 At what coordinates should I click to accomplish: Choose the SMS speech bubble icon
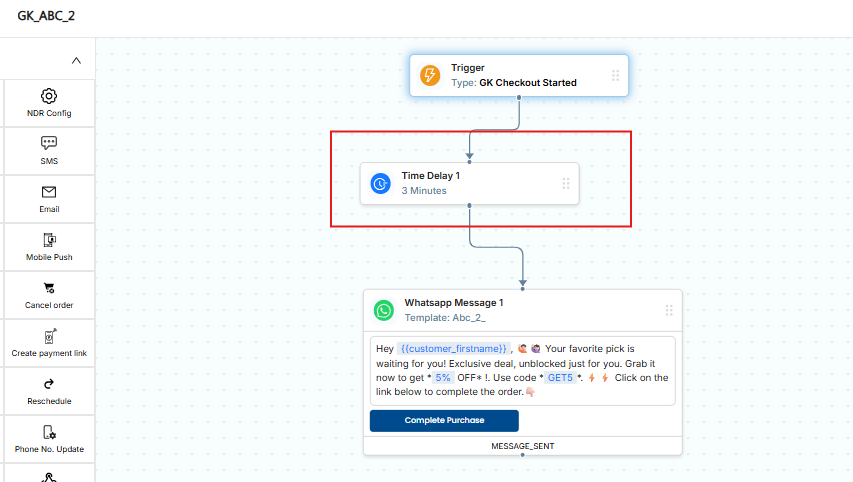coord(49,143)
